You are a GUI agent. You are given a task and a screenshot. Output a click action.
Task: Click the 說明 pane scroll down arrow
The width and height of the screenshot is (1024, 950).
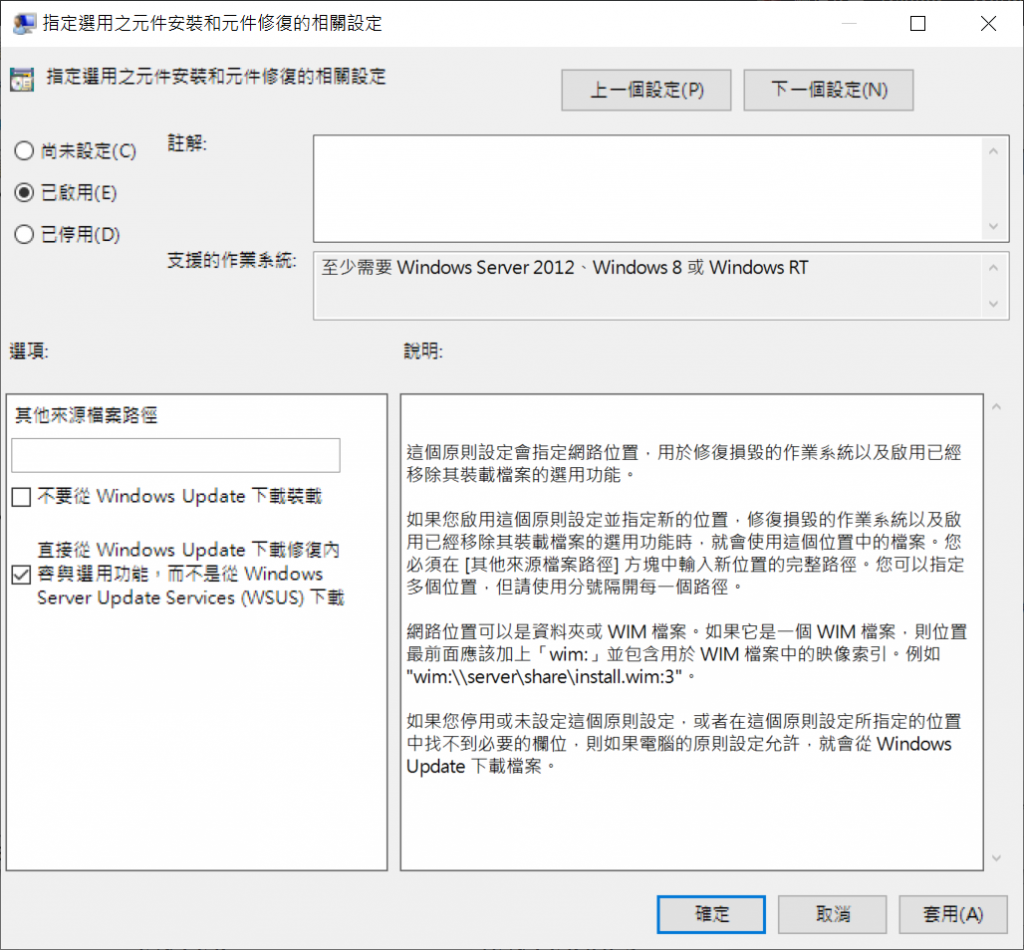pos(996,858)
